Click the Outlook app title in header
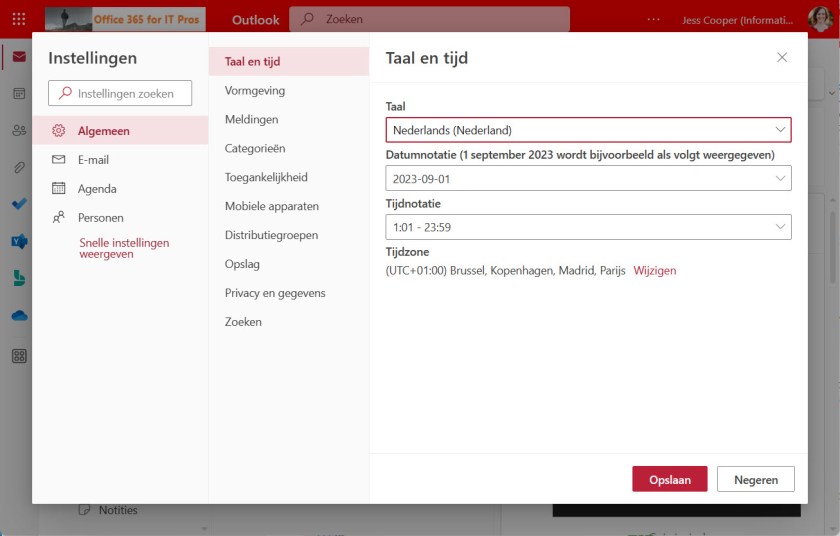The width and height of the screenshot is (840, 536). point(256,20)
